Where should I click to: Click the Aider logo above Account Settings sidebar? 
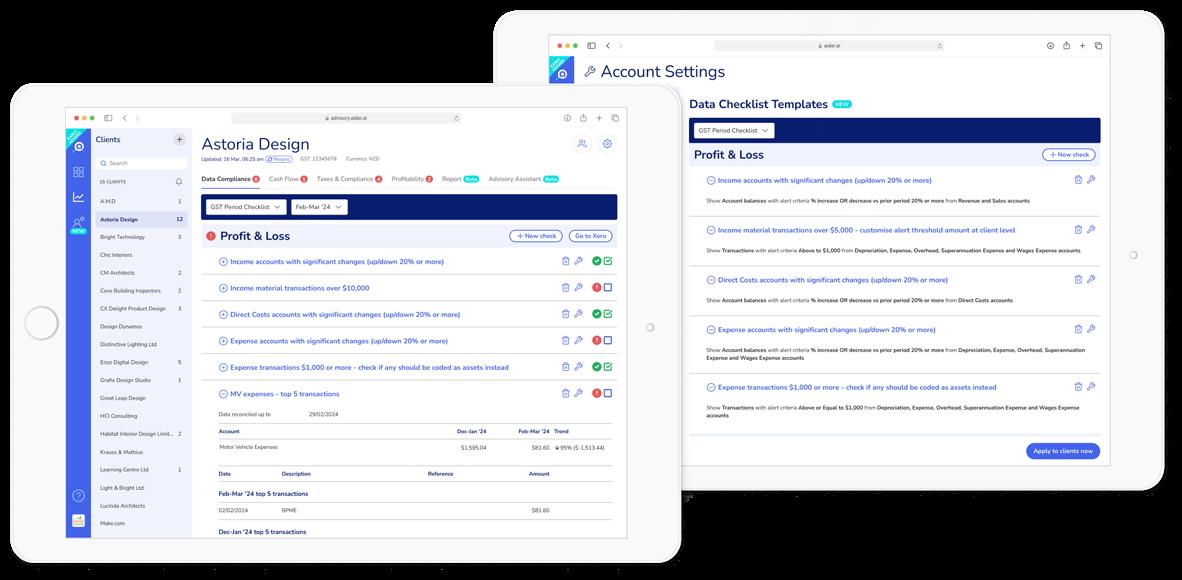[562, 70]
